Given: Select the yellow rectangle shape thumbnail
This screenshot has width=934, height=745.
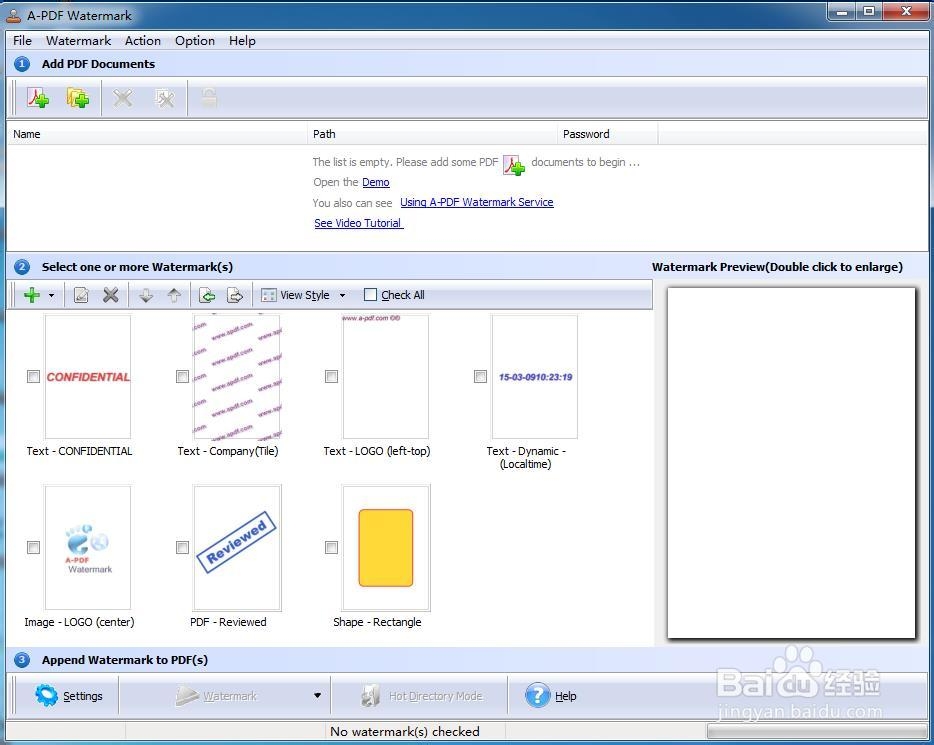Looking at the screenshot, I should [385, 548].
